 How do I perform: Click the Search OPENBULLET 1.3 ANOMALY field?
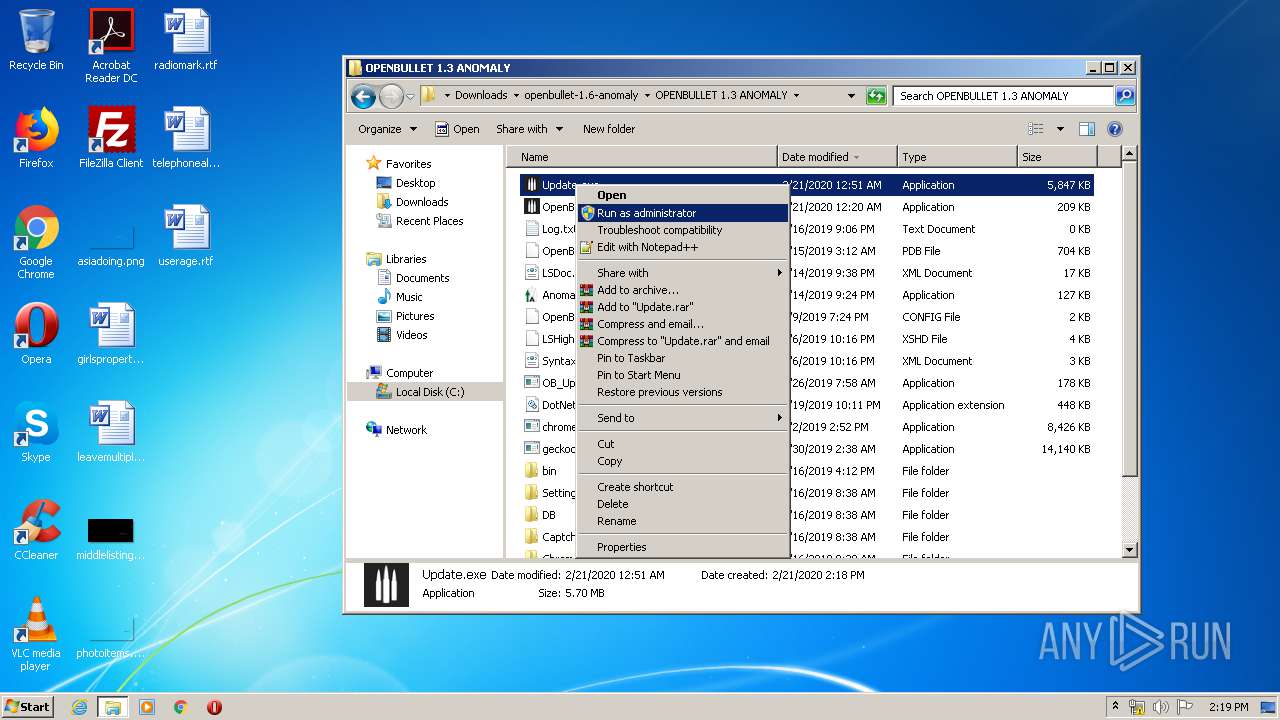point(1003,96)
